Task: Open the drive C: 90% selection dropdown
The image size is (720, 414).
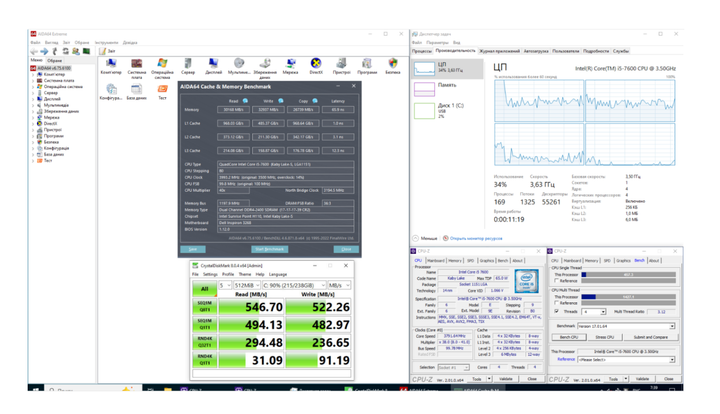Action: click(294, 285)
